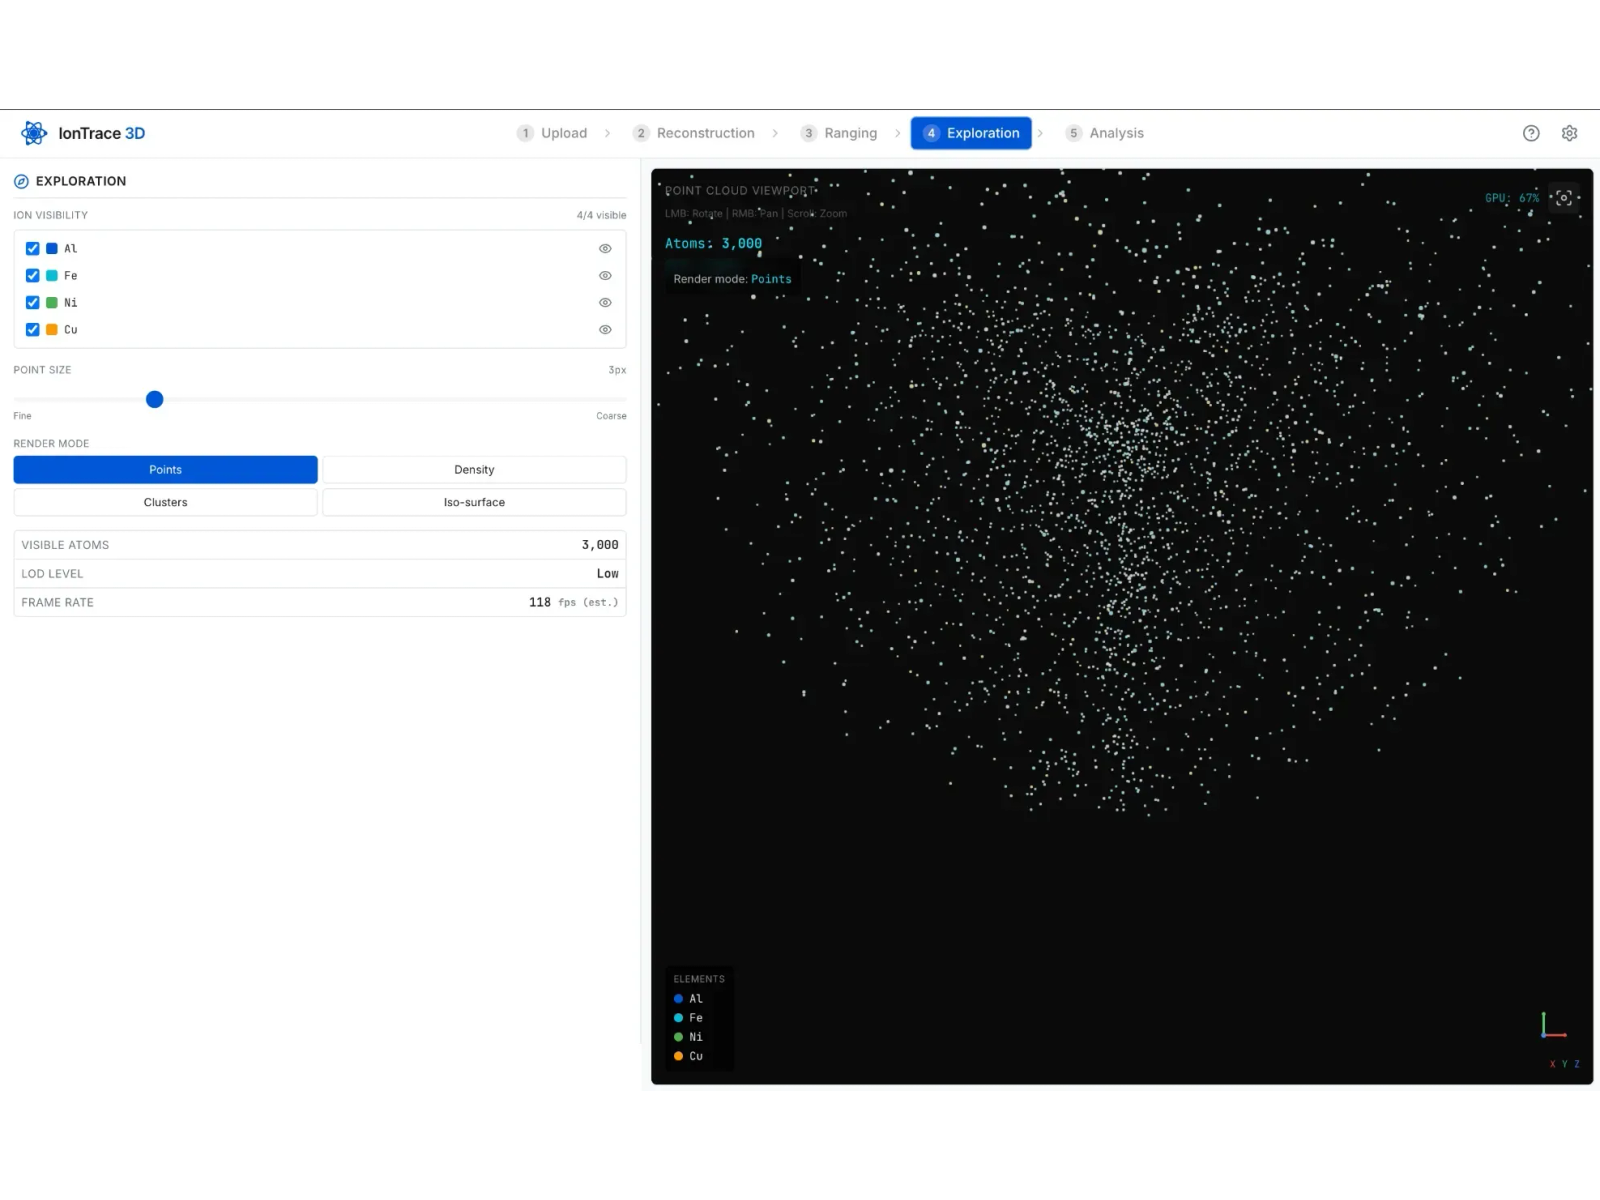This screenshot has height=1200, width=1600.
Task: Click the IonTrace 3D atom logo
Action: pos(34,133)
